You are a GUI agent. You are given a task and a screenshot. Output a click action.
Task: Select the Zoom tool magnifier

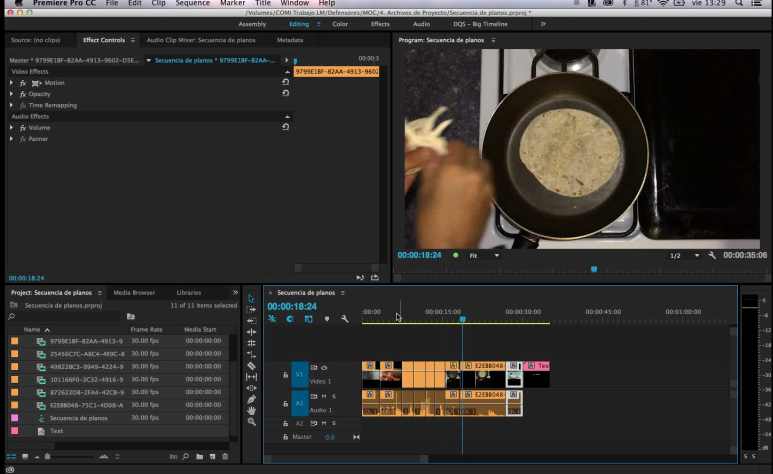251,422
